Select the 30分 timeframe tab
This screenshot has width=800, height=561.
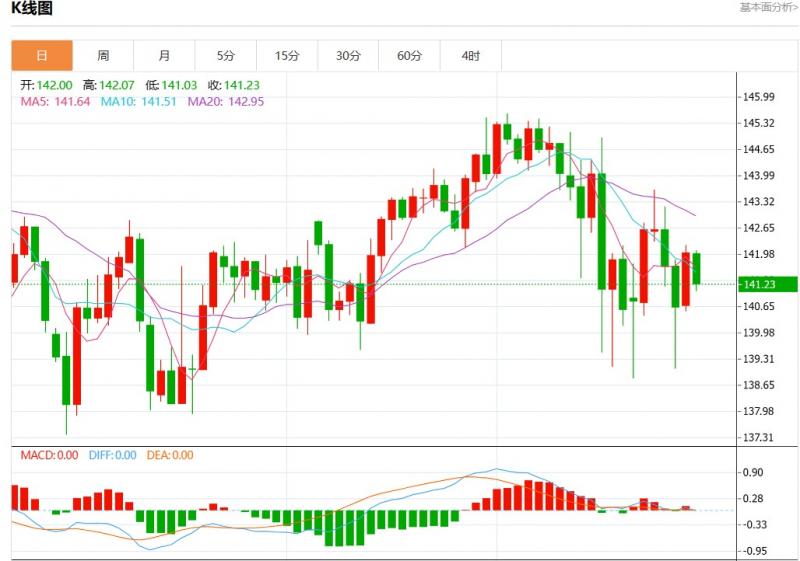(x=348, y=56)
